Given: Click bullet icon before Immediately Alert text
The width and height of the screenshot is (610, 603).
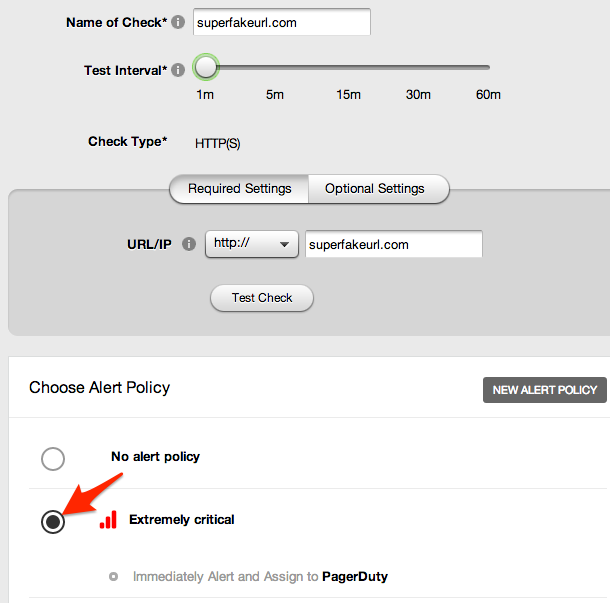Looking at the screenshot, I should 113,576.
